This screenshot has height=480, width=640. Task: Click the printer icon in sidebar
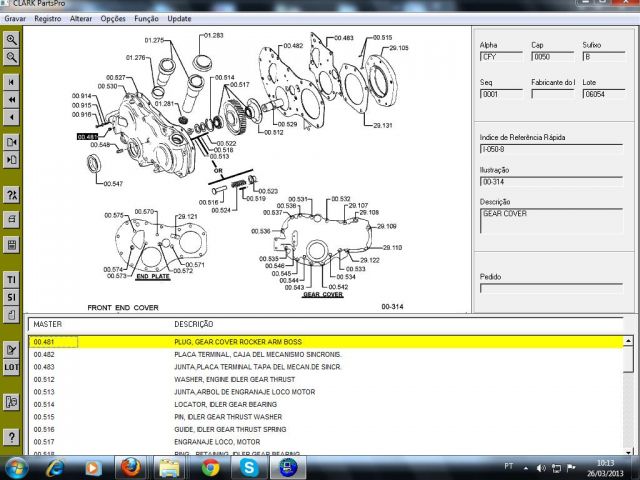(x=11, y=219)
